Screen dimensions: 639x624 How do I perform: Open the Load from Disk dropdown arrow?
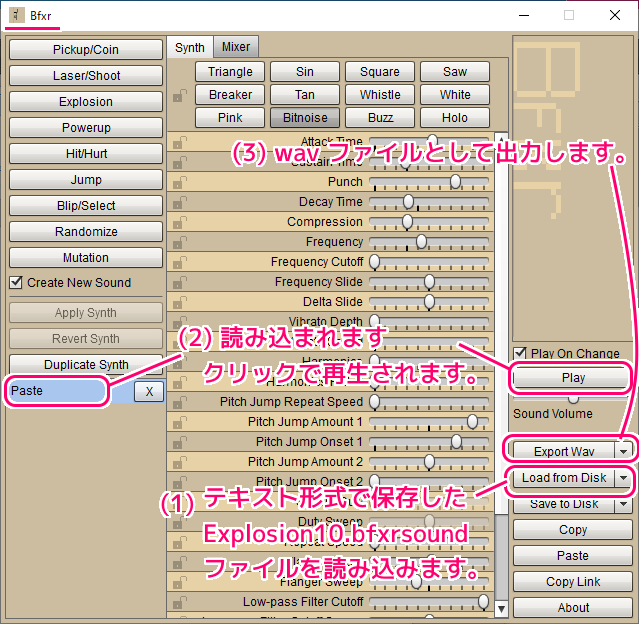(623, 477)
